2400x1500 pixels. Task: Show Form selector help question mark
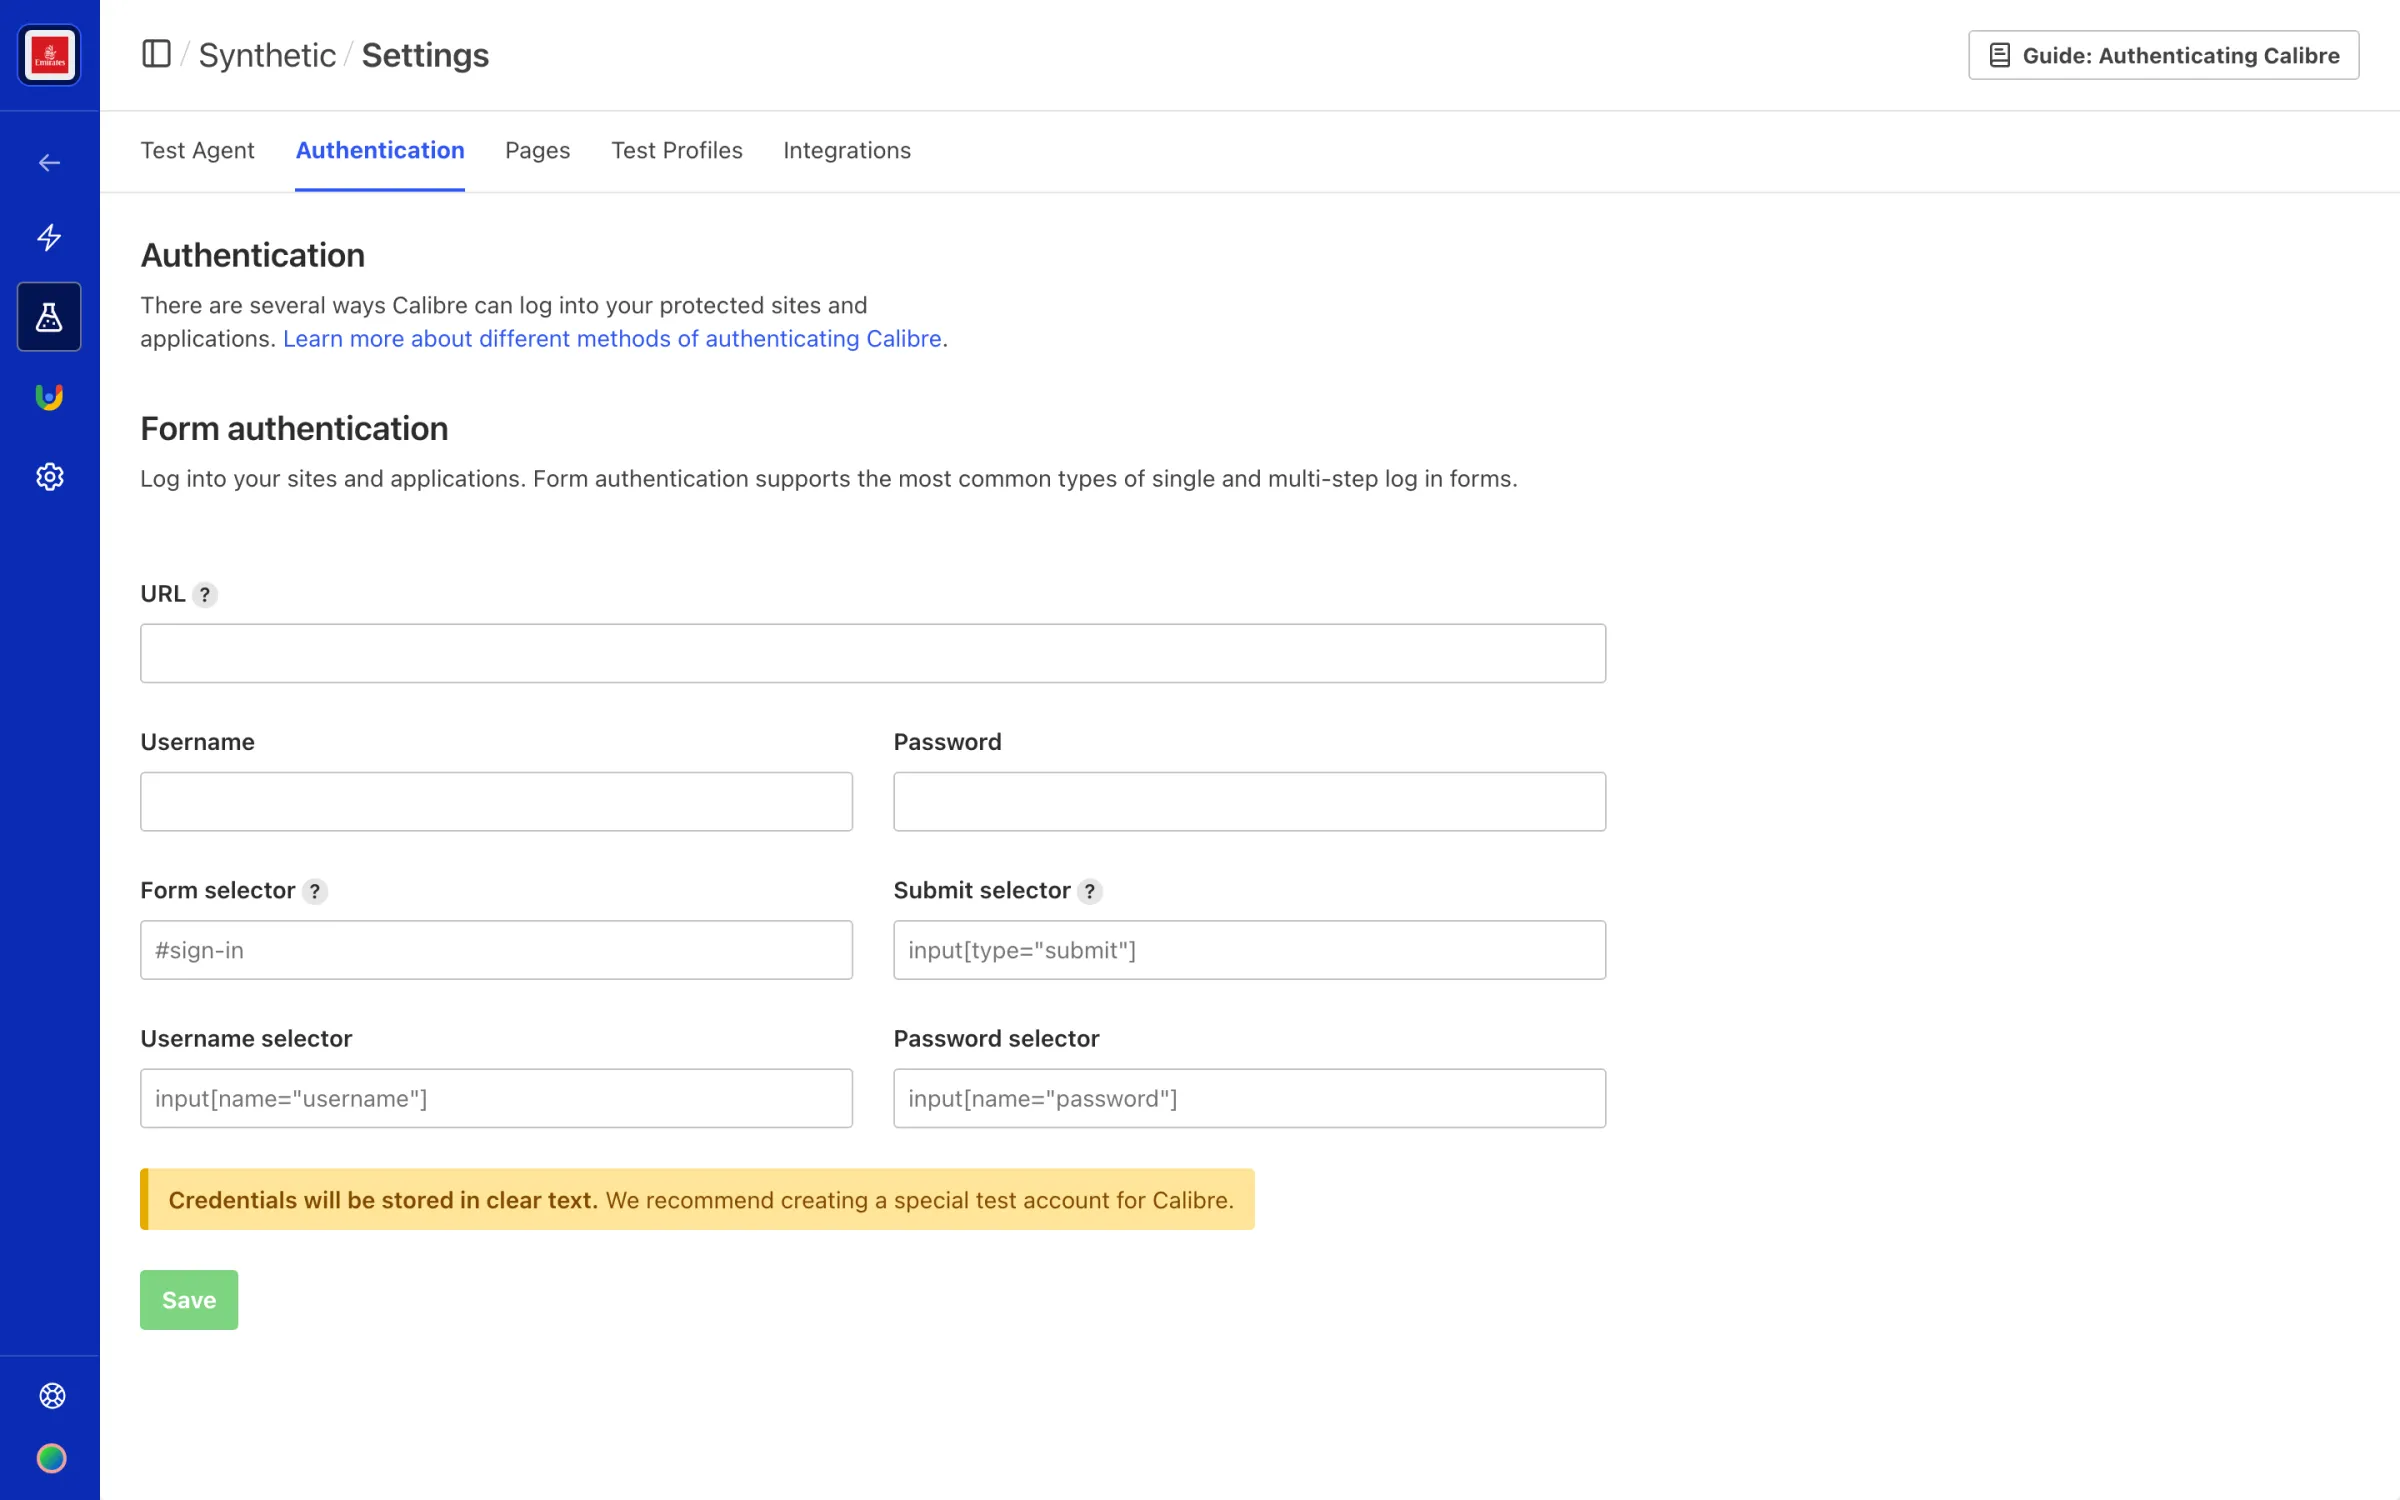click(315, 891)
